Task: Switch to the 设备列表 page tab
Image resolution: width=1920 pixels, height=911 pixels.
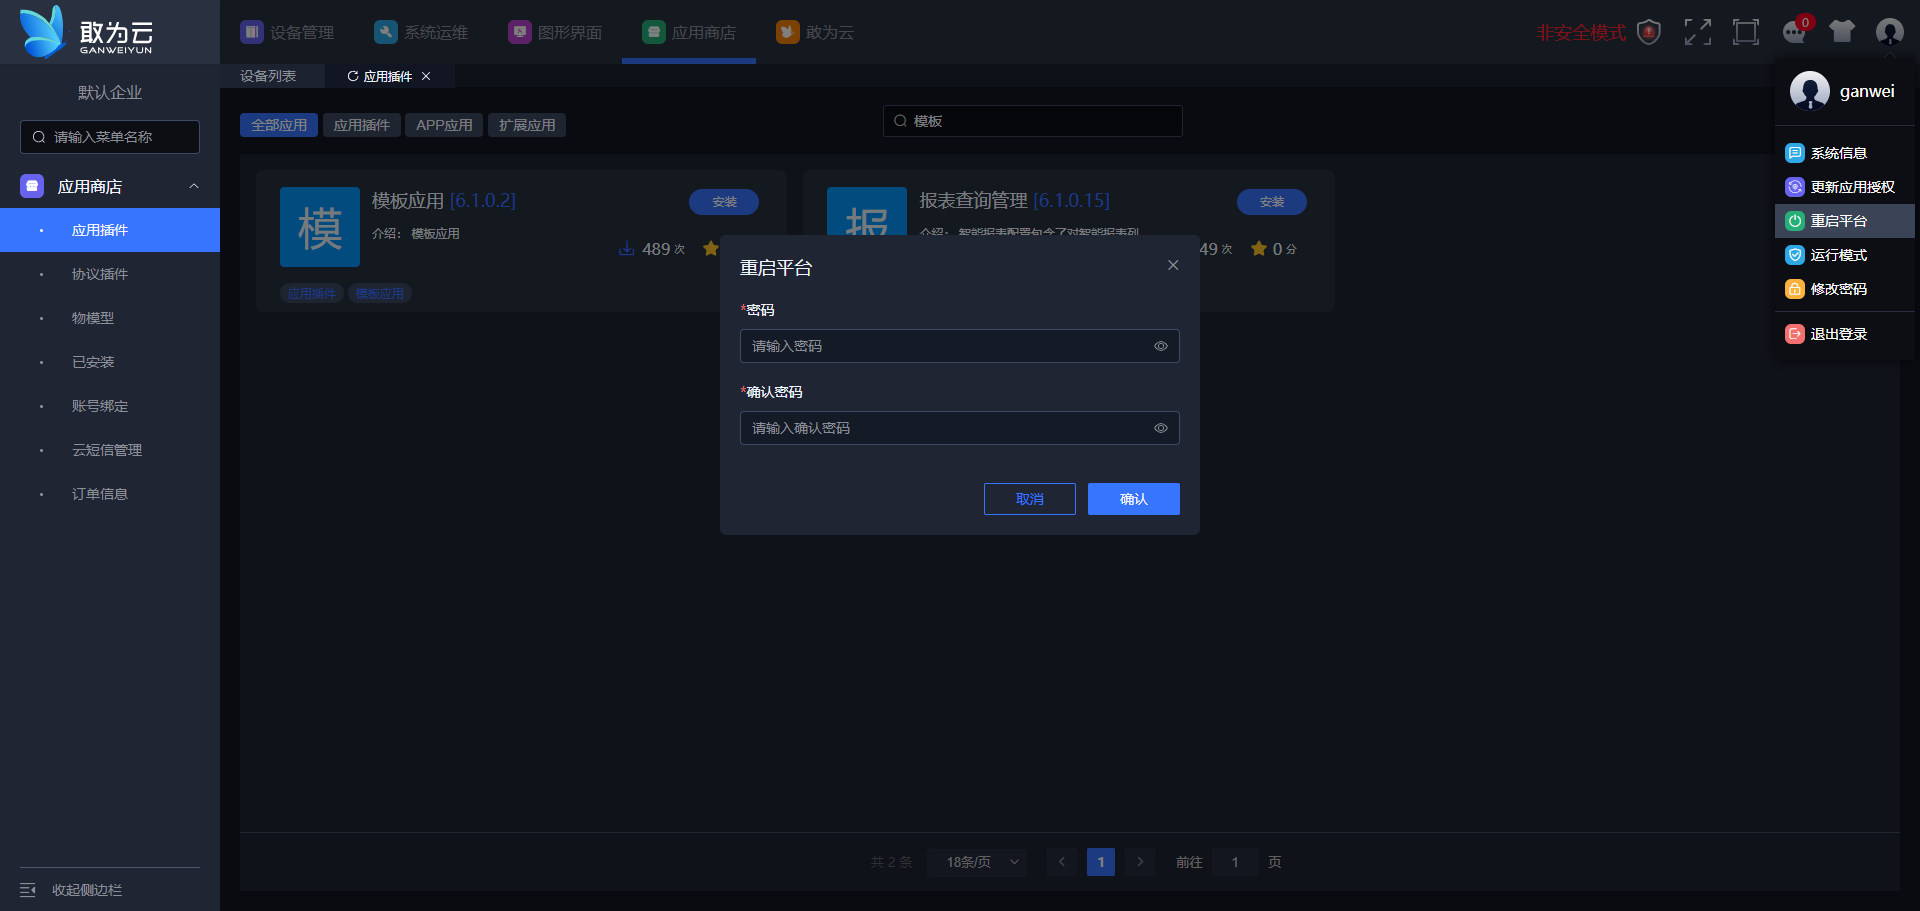Action: coord(268,76)
